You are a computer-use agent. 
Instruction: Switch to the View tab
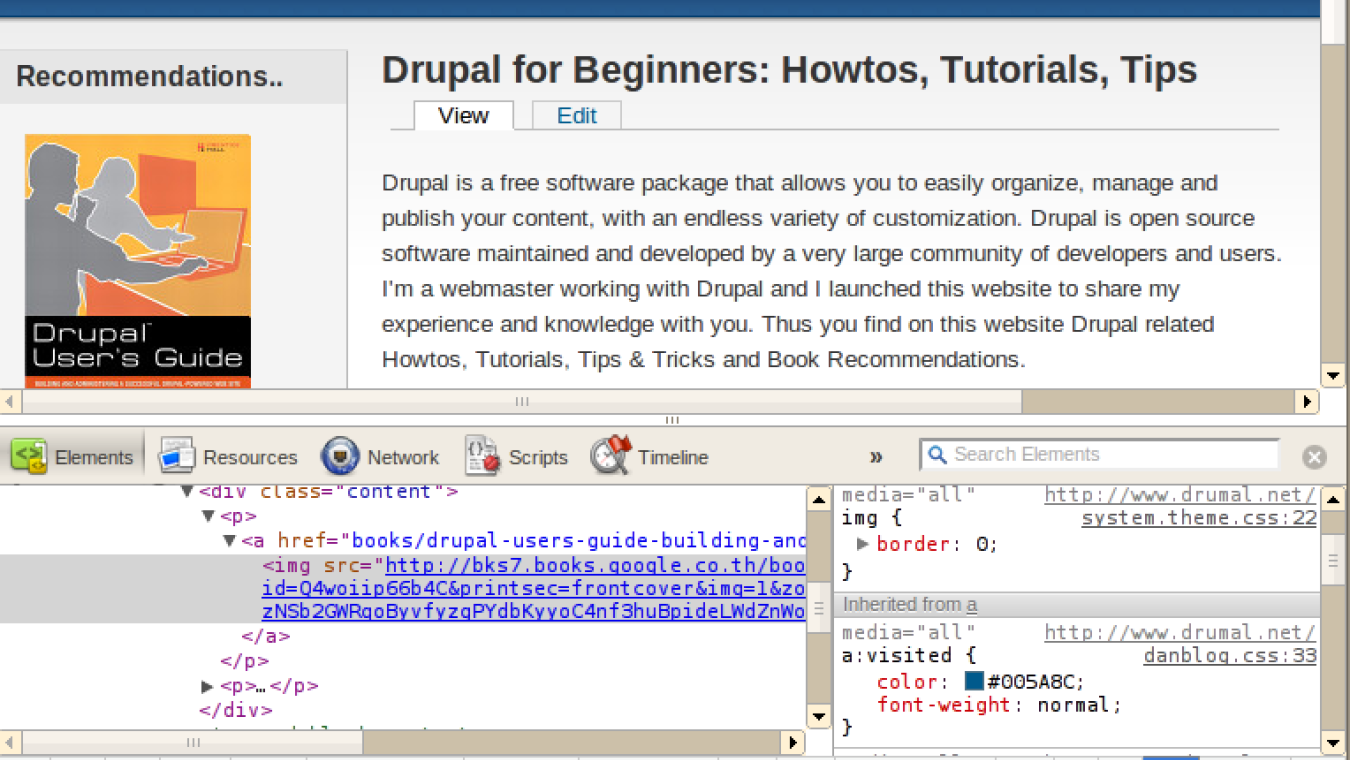(464, 115)
